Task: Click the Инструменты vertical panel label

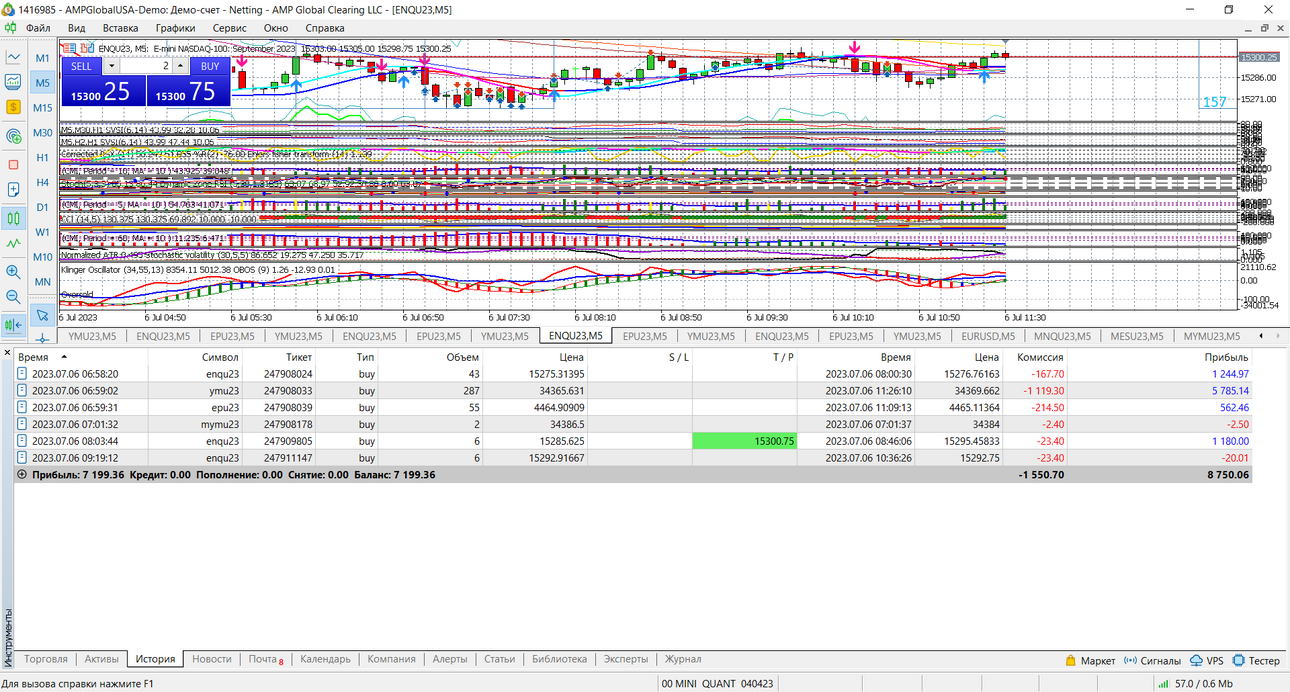Action: 9,636
